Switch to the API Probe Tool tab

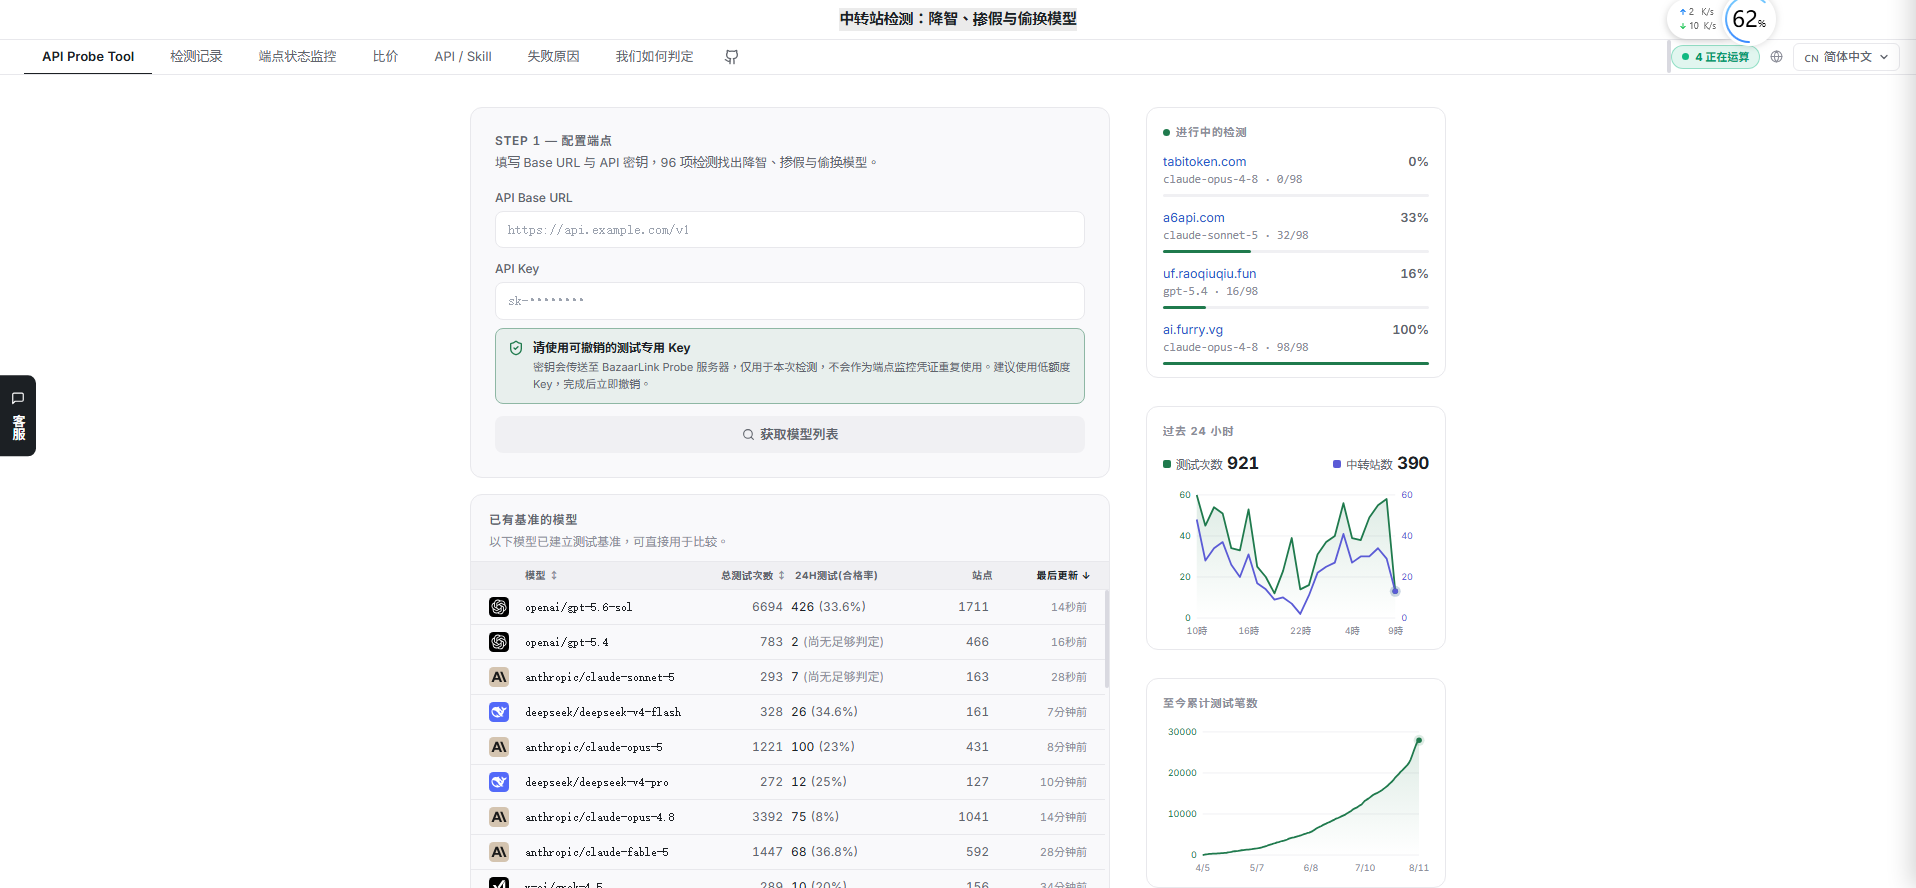click(88, 57)
